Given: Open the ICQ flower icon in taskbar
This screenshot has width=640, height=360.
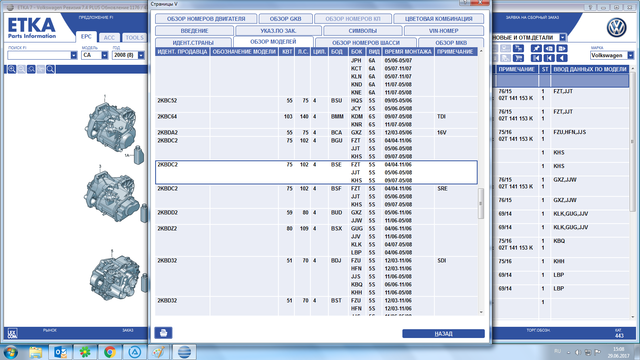Looking at the screenshot, I should pos(85,352).
